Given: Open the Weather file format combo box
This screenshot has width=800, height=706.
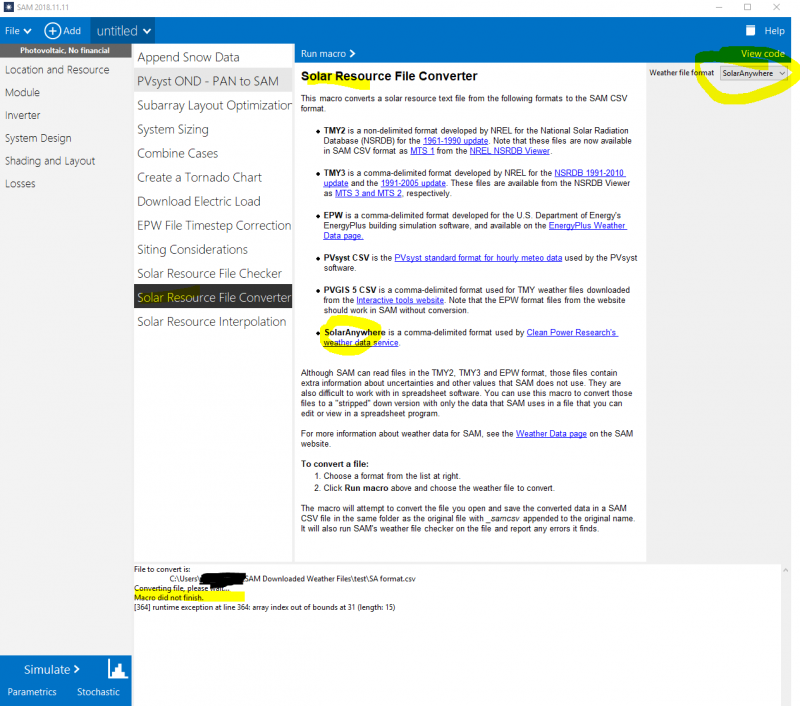Looking at the screenshot, I should [754, 73].
